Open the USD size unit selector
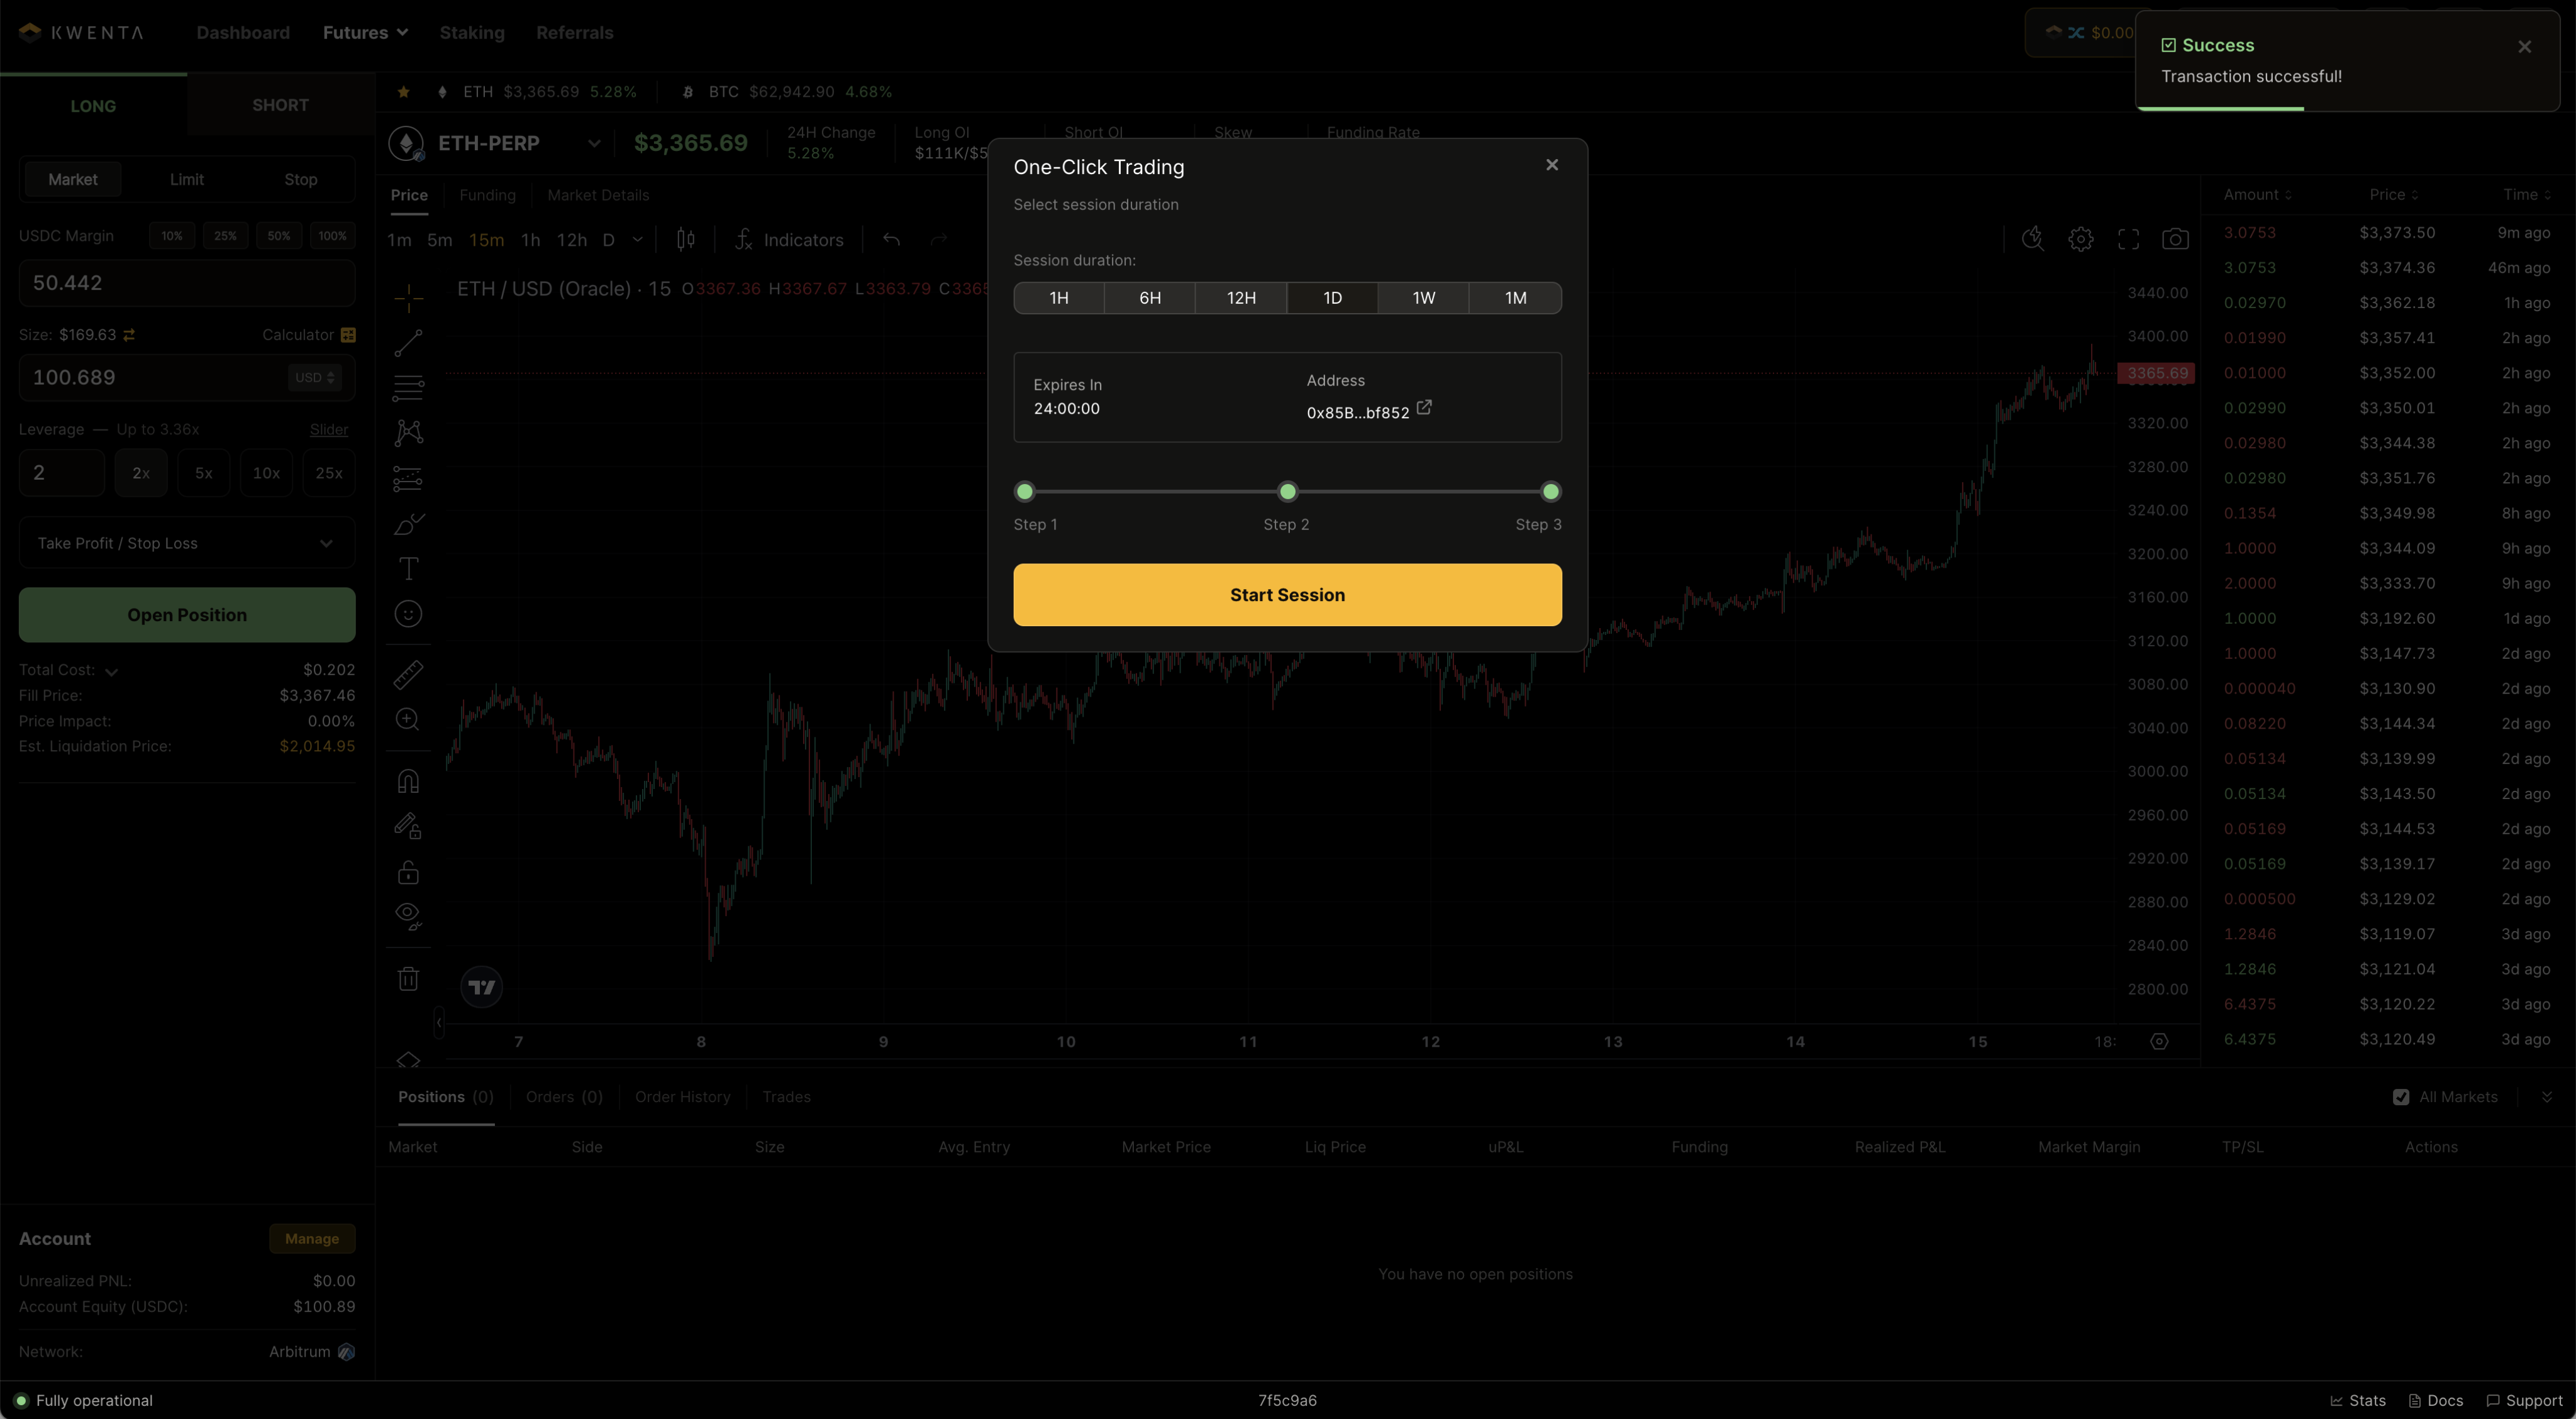The image size is (2576, 1419). pos(315,378)
